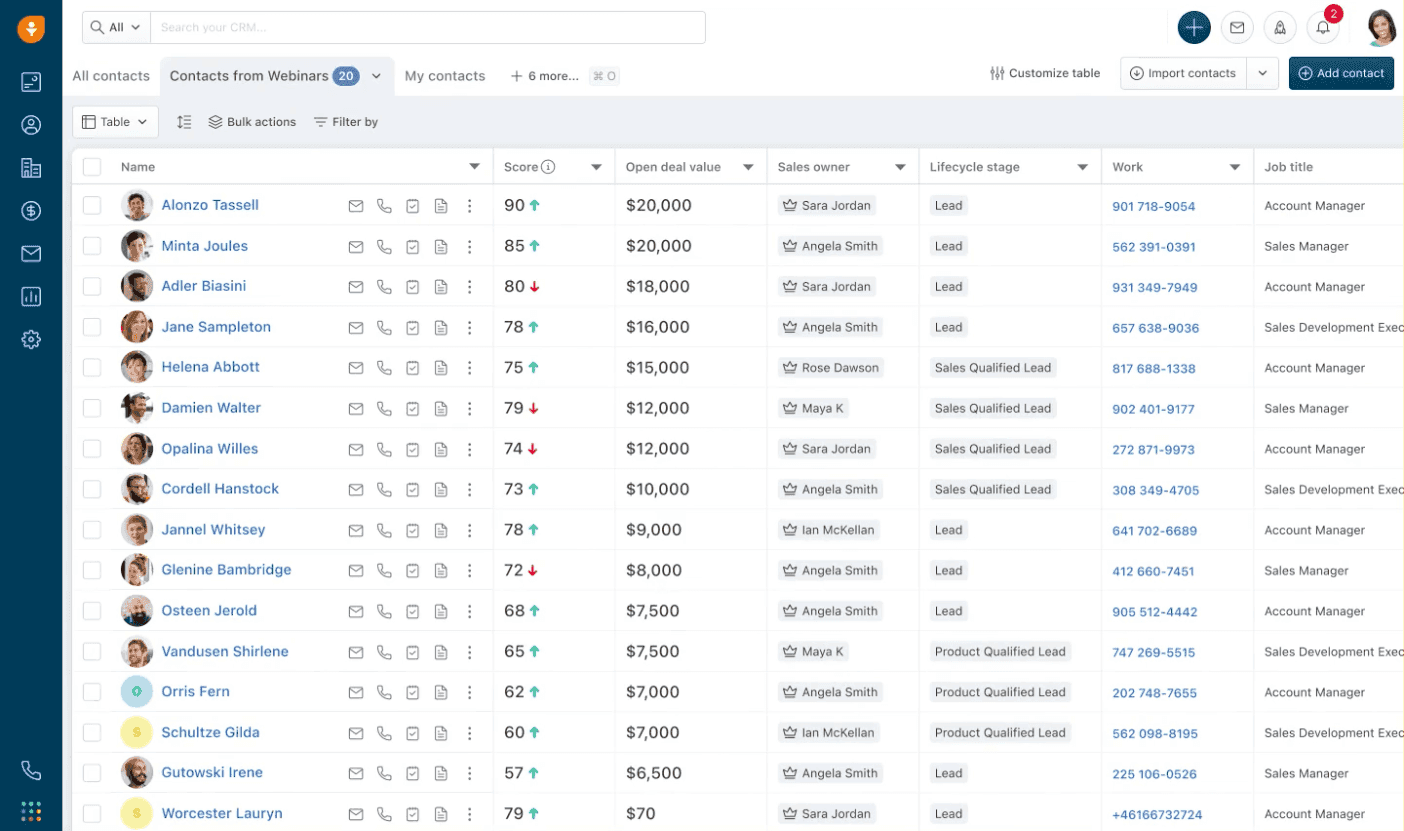Screen dimensions: 1404x831
Task: Click the row density icon beside Table
Action: coord(184,122)
